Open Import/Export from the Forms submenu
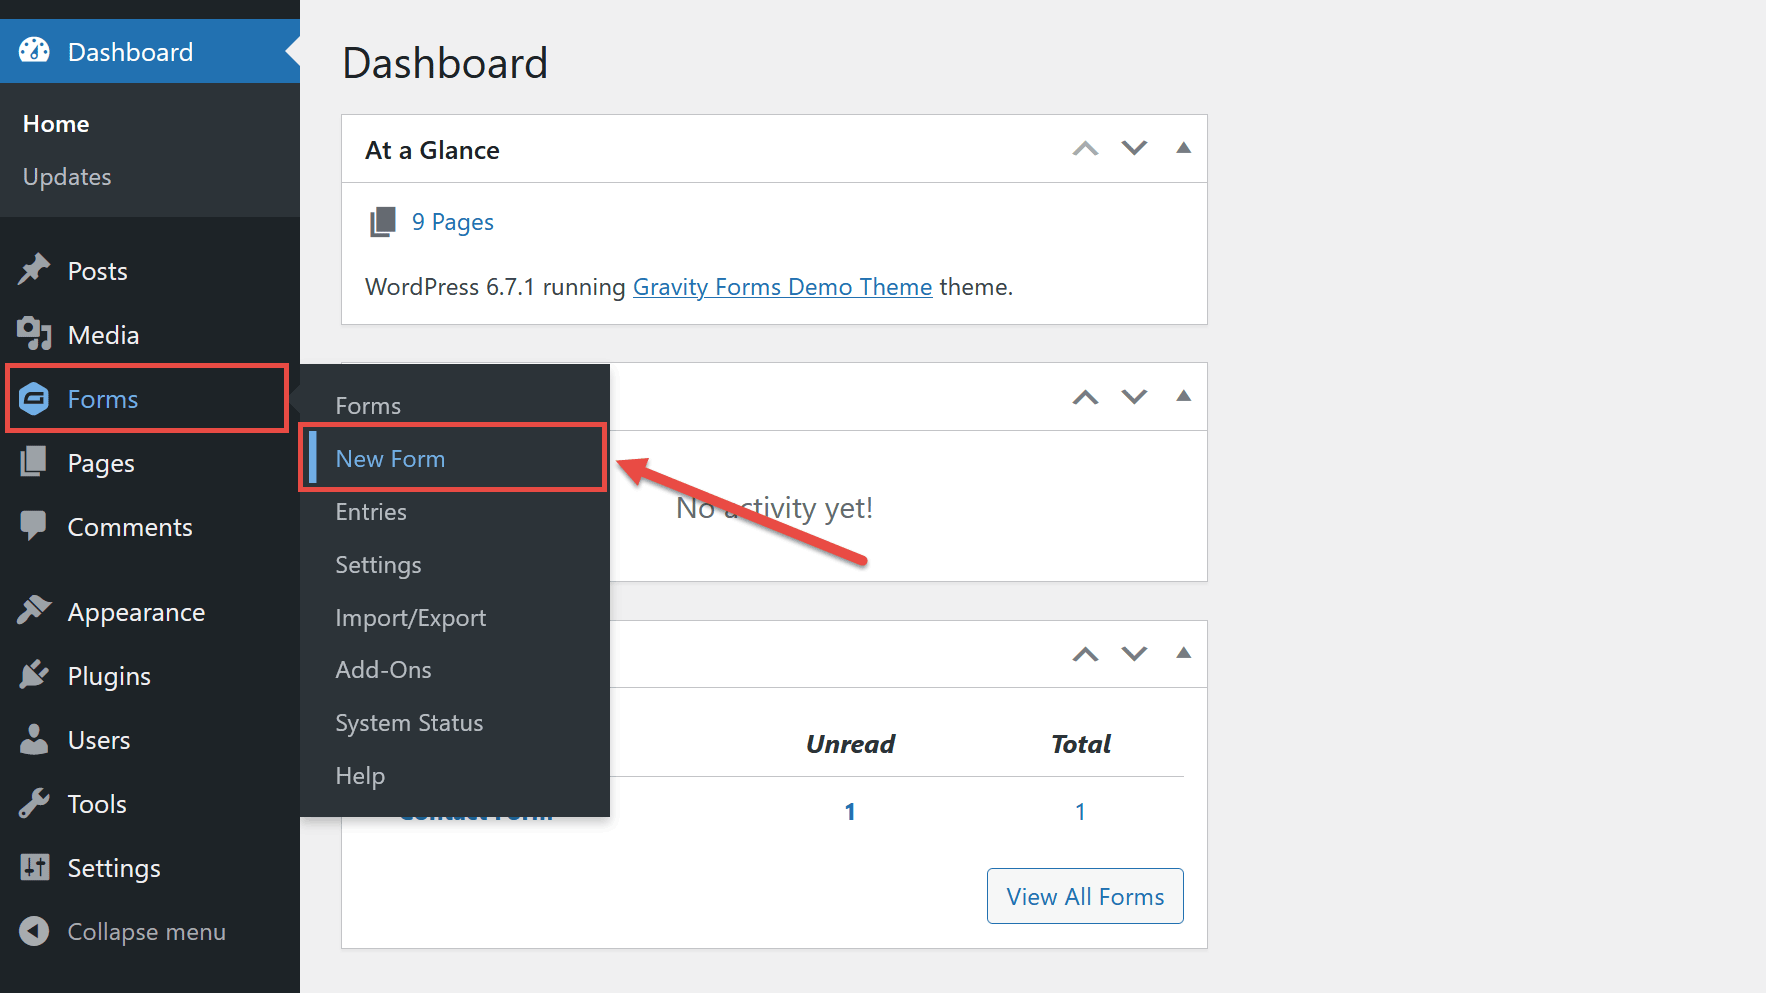 tap(411, 618)
